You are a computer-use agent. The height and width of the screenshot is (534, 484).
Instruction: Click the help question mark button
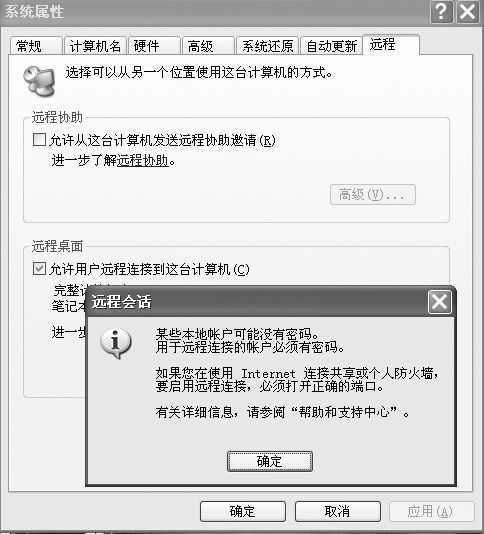click(x=441, y=12)
